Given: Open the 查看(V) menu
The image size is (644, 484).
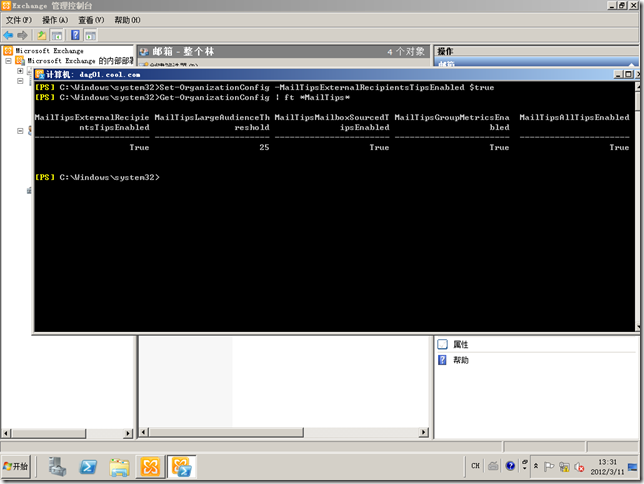Looking at the screenshot, I should pyautogui.click(x=91, y=20).
